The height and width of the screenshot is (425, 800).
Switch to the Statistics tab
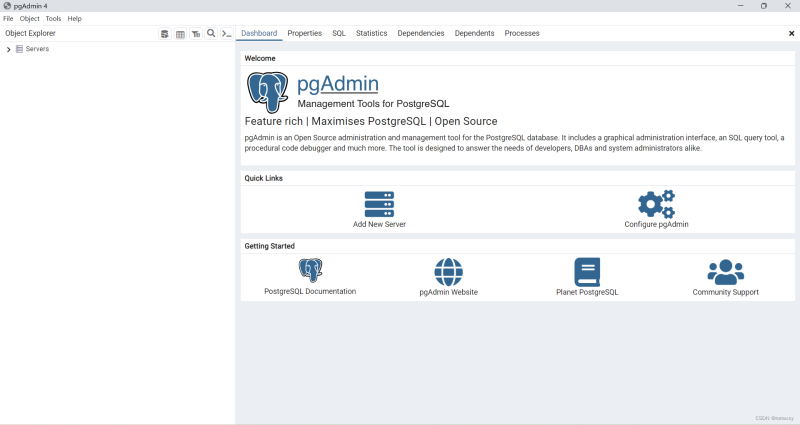pos(371,33)
